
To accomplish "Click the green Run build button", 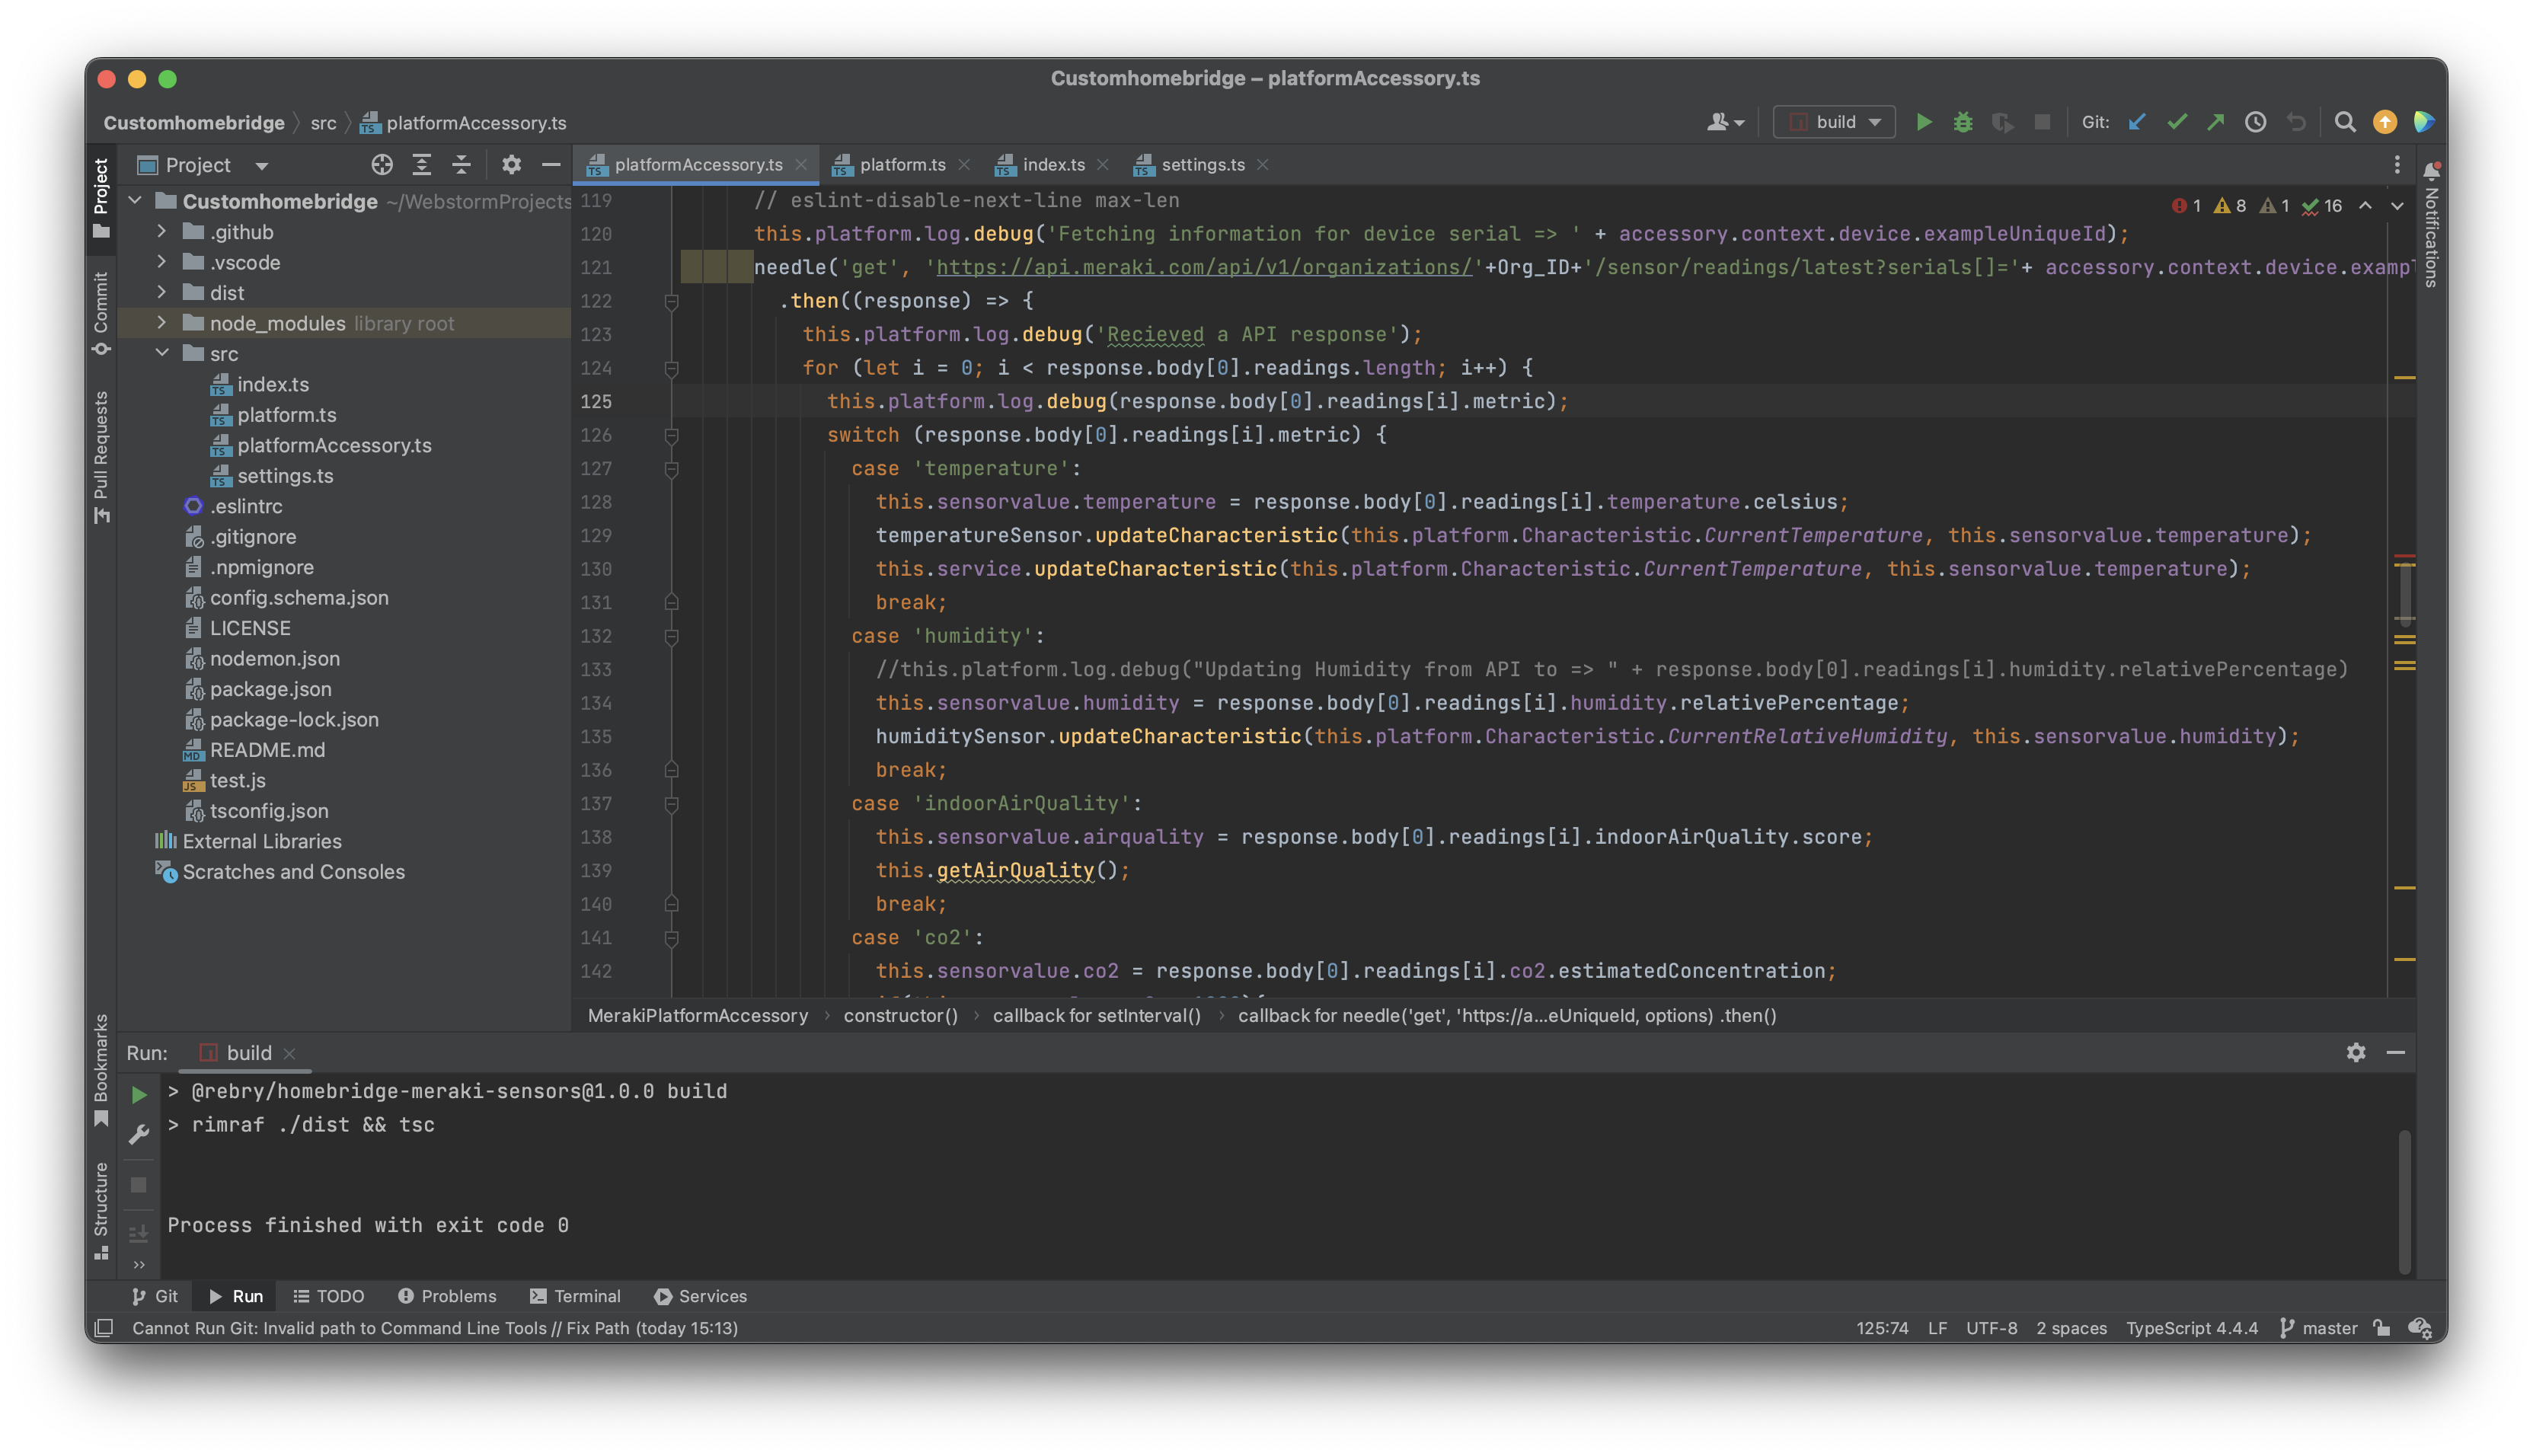I will pyautogui.click(x=1923, y=122).
